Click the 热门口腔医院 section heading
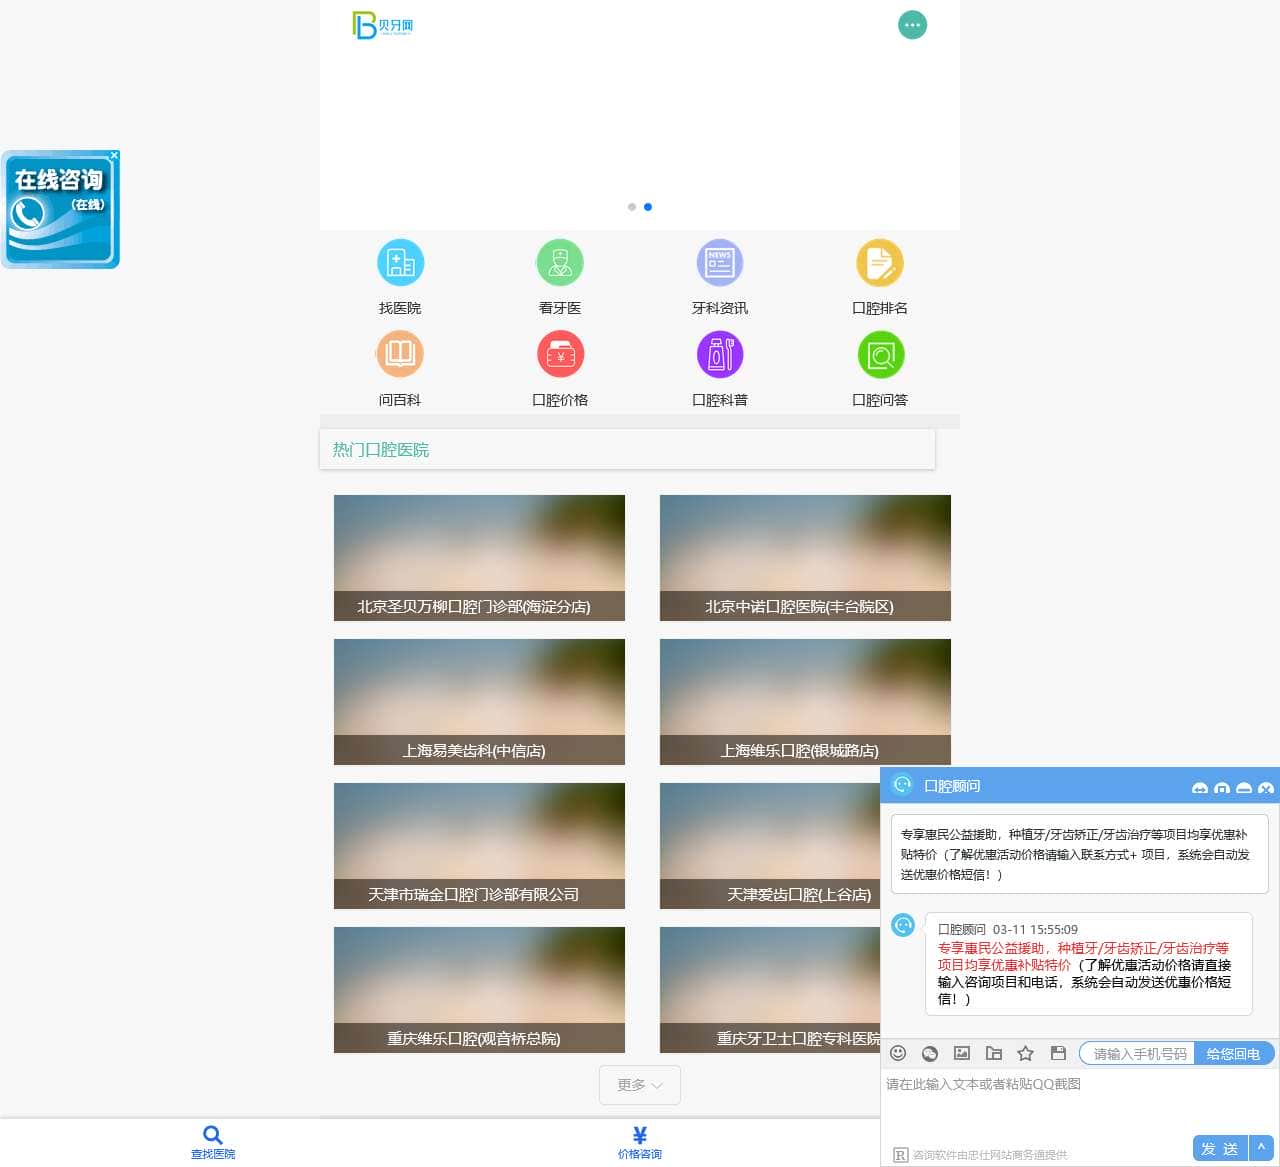Image resolution: width=1280 pixels, height=1167 pixels. 381,450
